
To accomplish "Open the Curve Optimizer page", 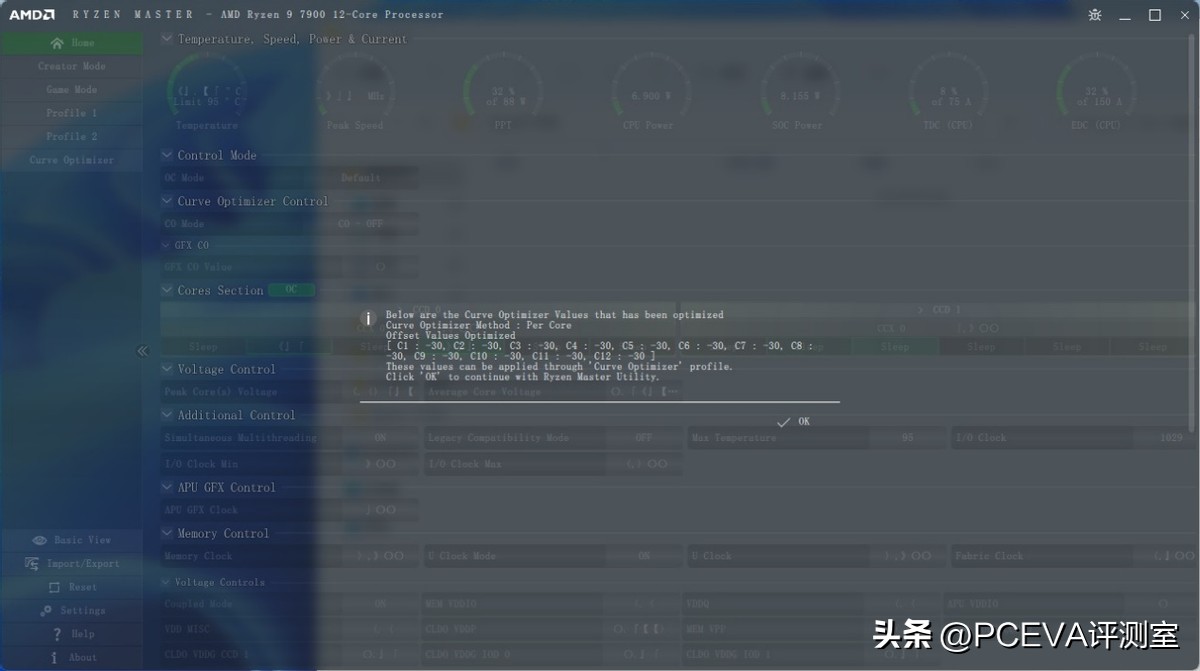I will tap(71, 160).
